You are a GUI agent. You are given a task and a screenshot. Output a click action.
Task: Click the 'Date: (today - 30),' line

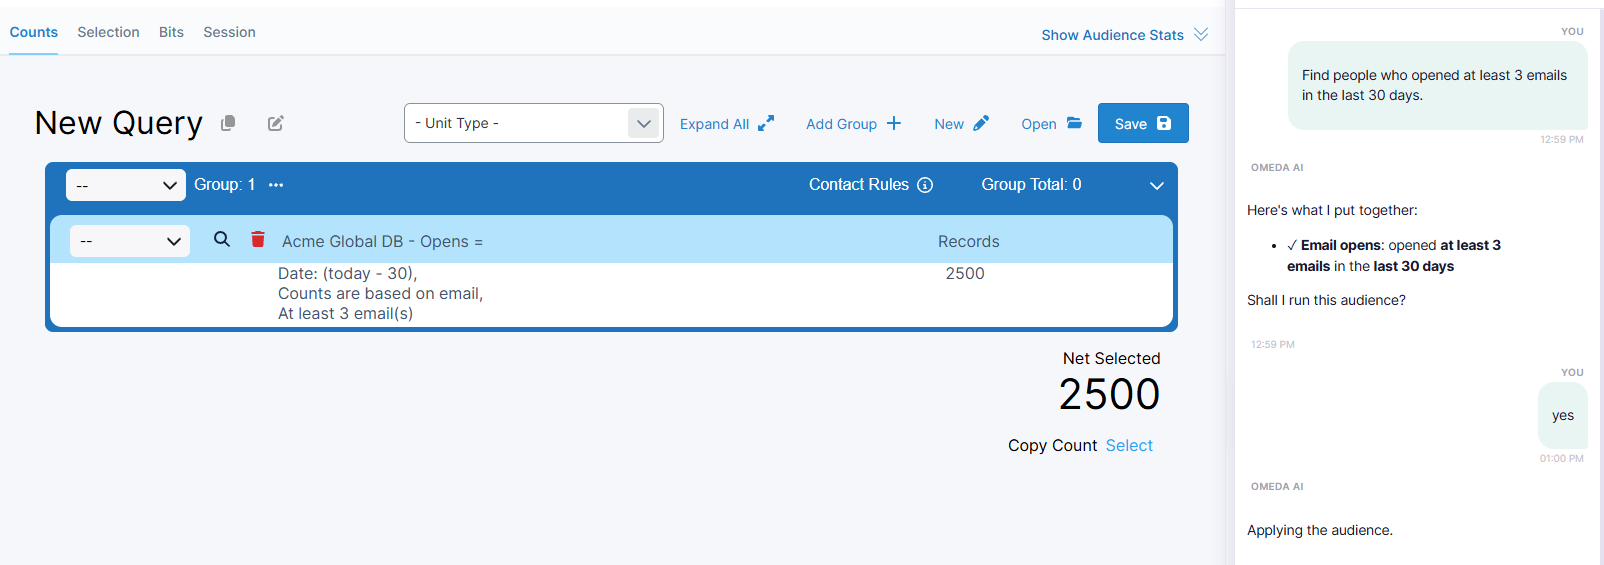pyautogui.click(x=347, y=273)
